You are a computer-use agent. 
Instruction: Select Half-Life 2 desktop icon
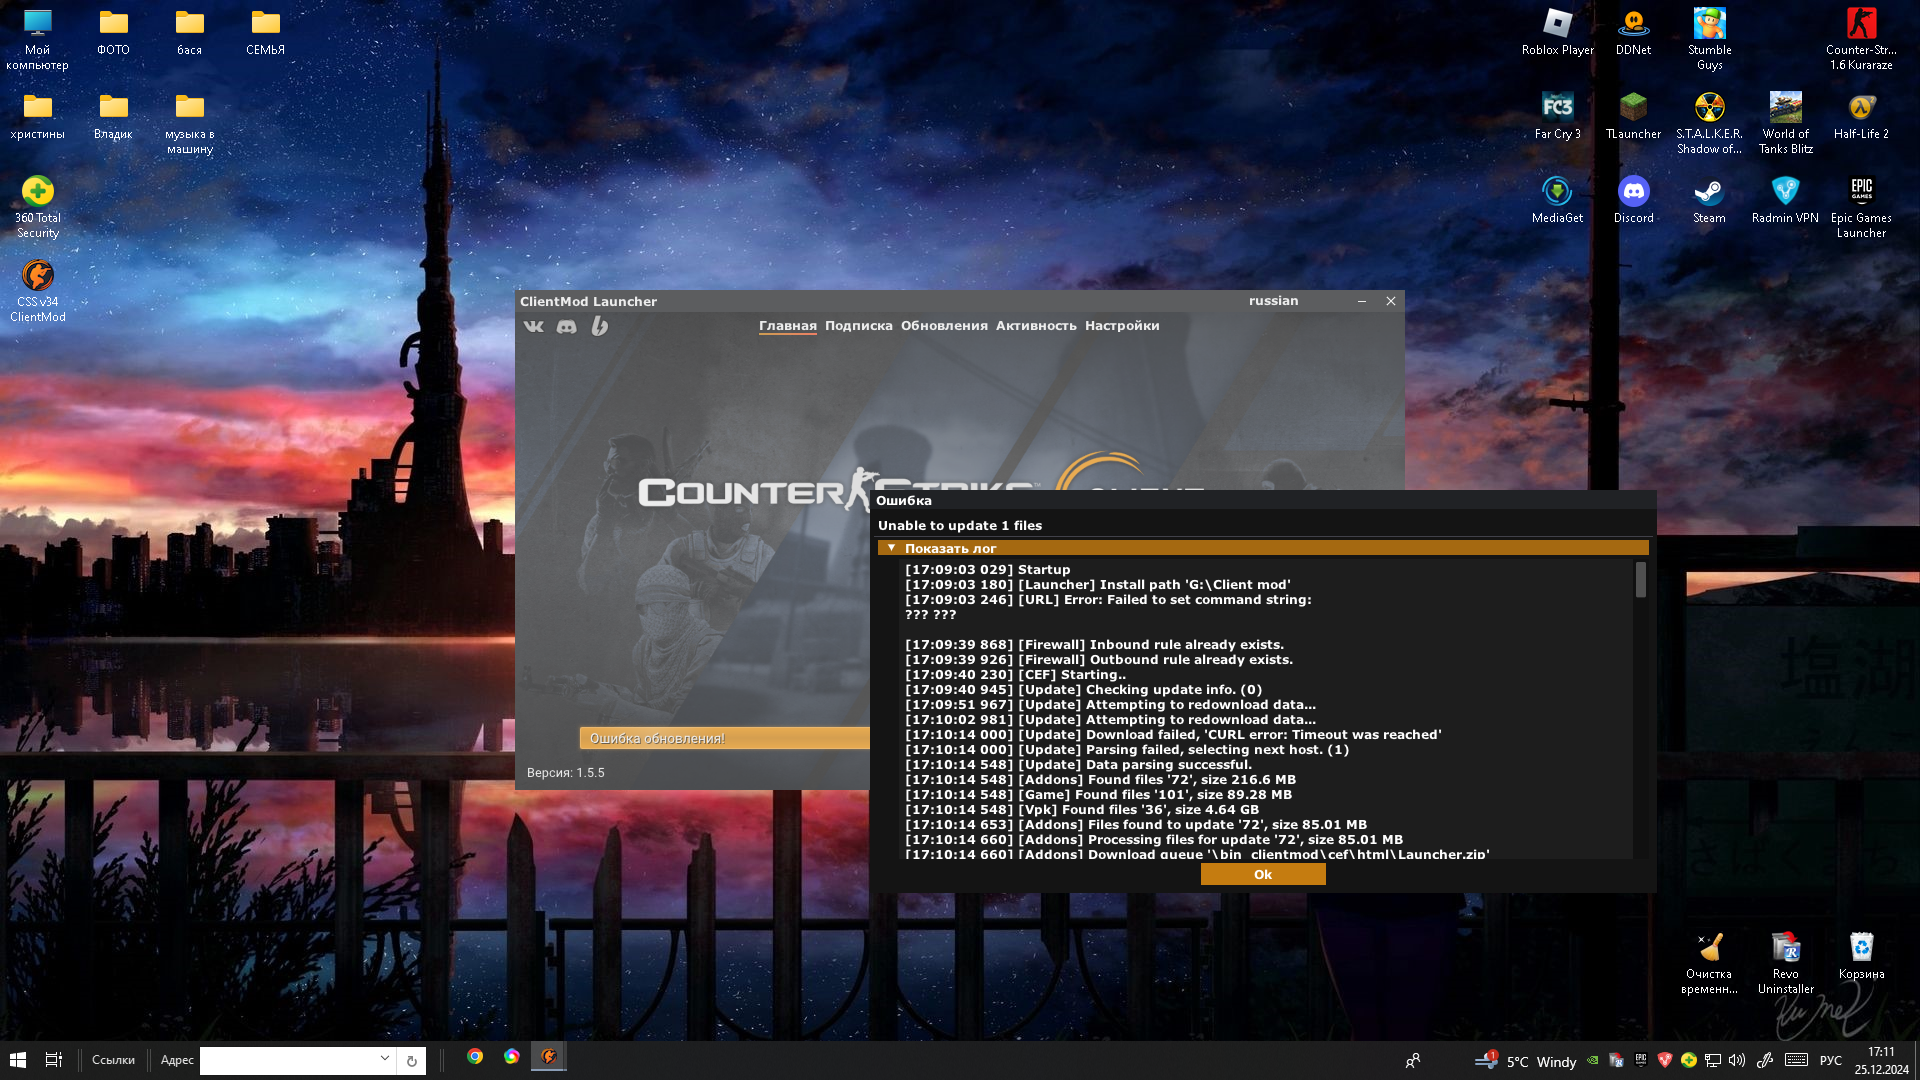(x=1861, y=116)
